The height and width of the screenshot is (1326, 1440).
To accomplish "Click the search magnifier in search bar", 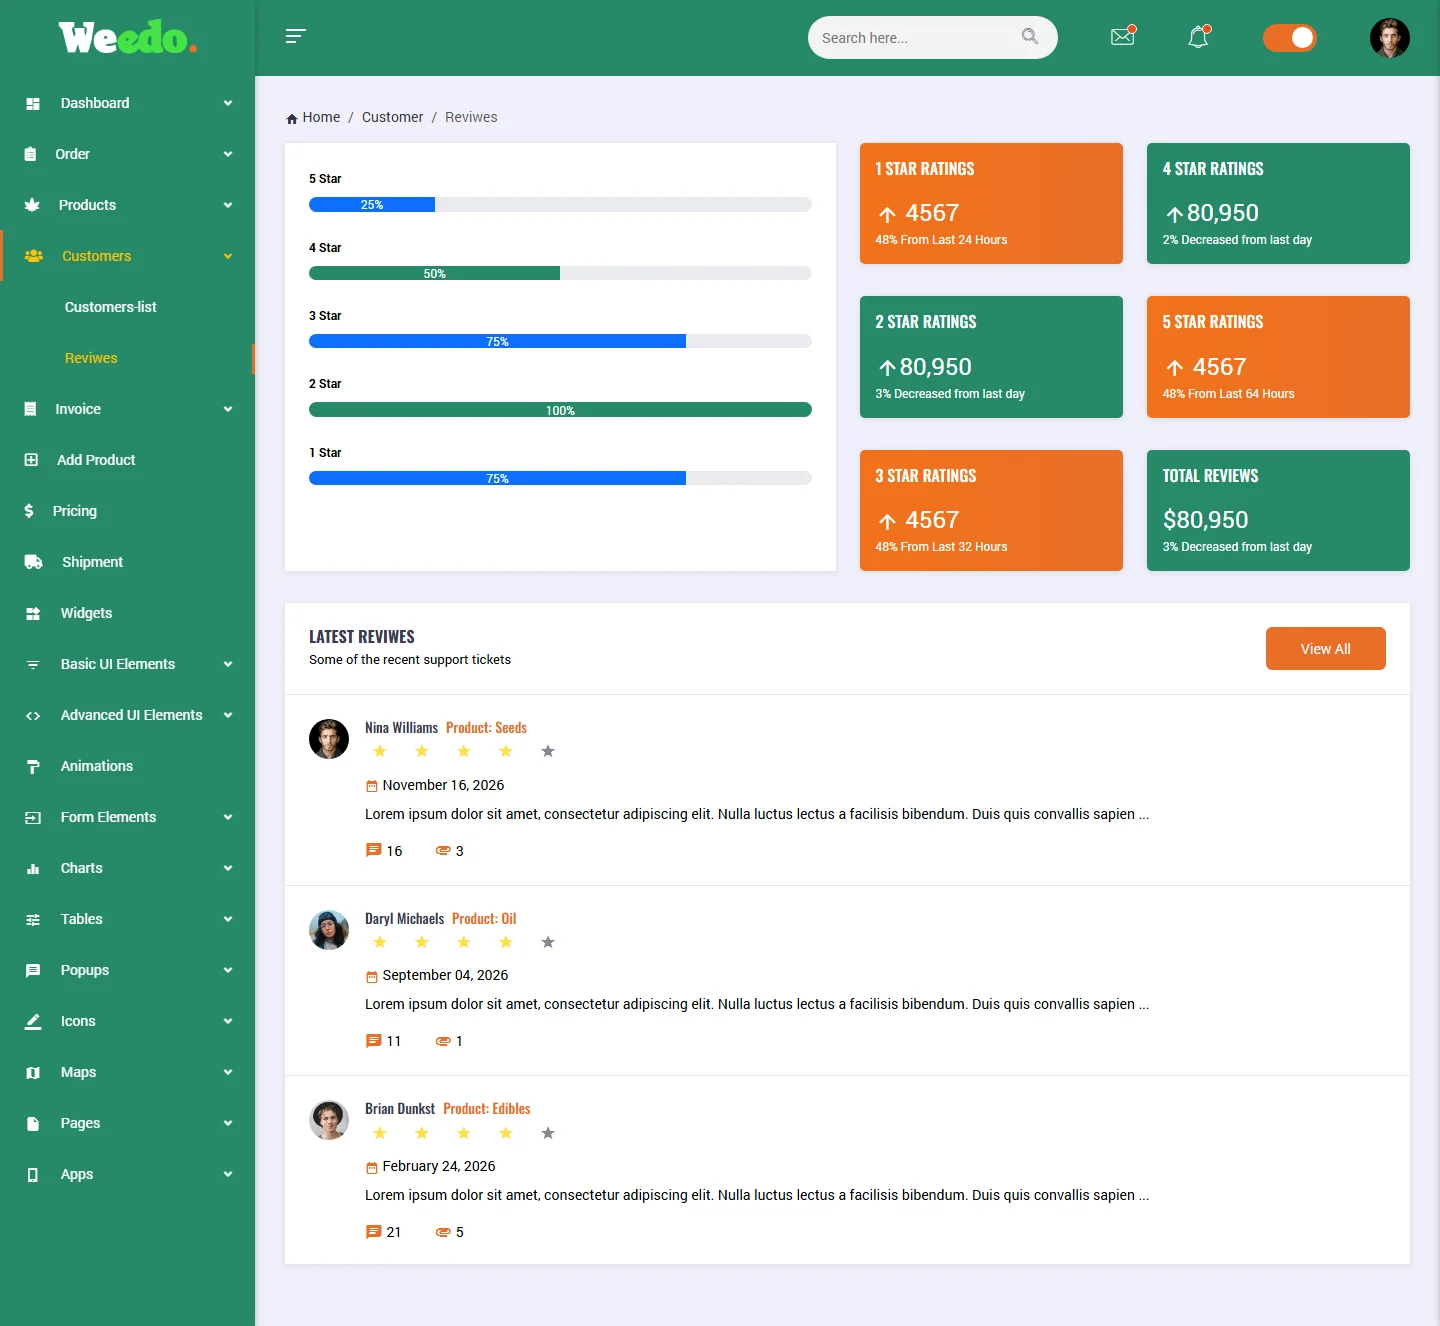I will tap(1030, 36).
